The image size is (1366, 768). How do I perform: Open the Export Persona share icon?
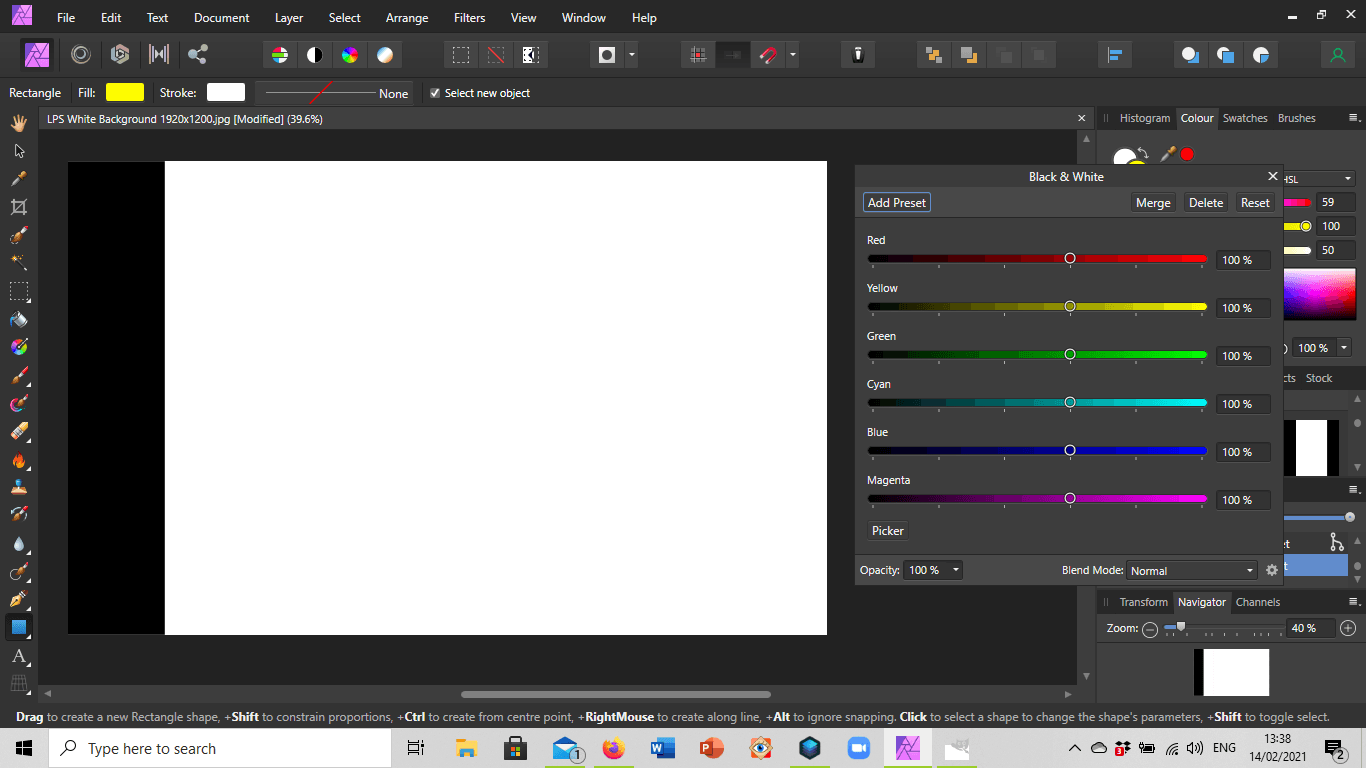pyautogui.click(x=198, y=55)
